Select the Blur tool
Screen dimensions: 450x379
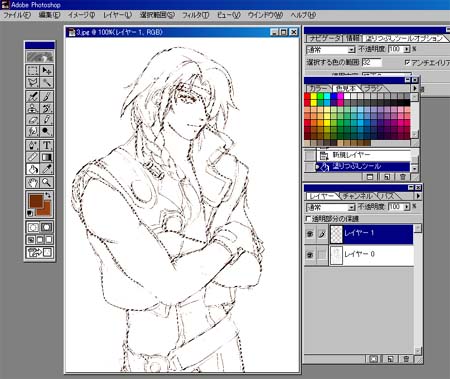(33, 131)
